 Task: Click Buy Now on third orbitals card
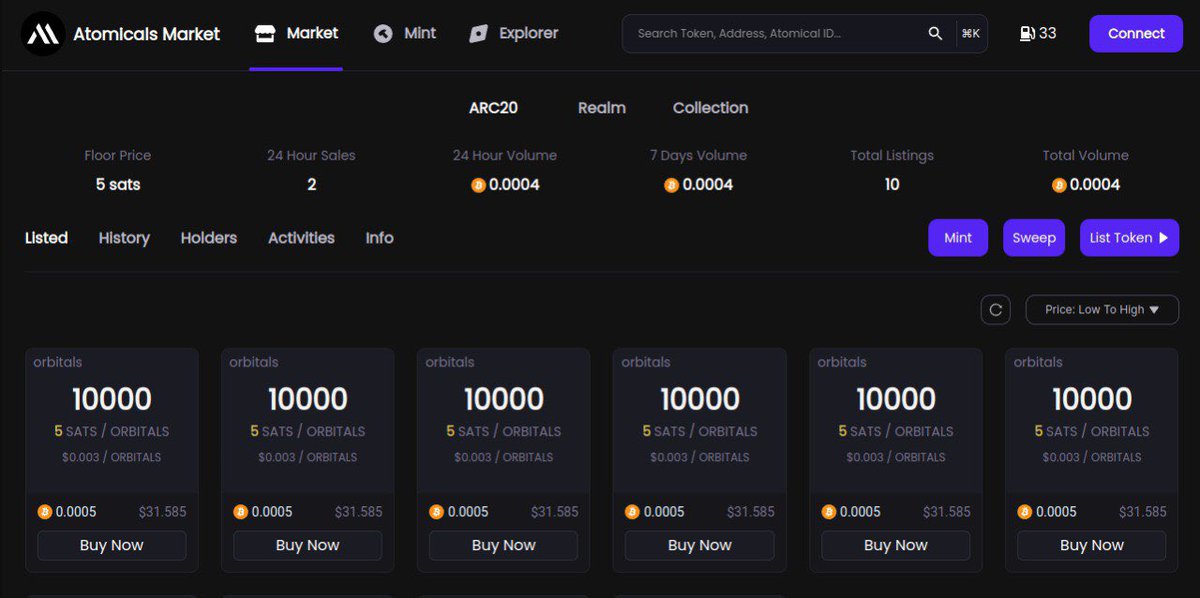click(x=504, y=545)
